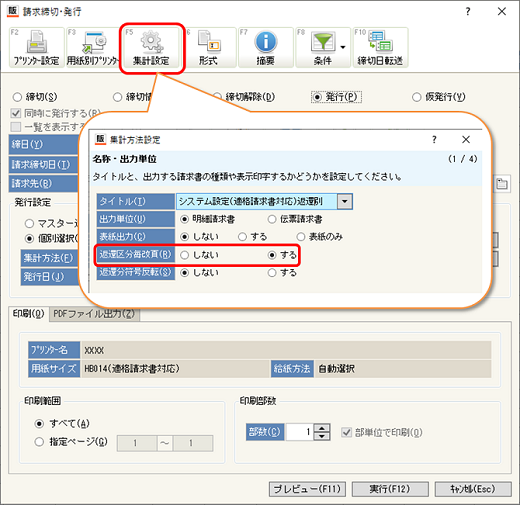Viewport: 520px width, 505px height.
Task: Click the プレビュー(F11) button
Action: coord(307,489)
